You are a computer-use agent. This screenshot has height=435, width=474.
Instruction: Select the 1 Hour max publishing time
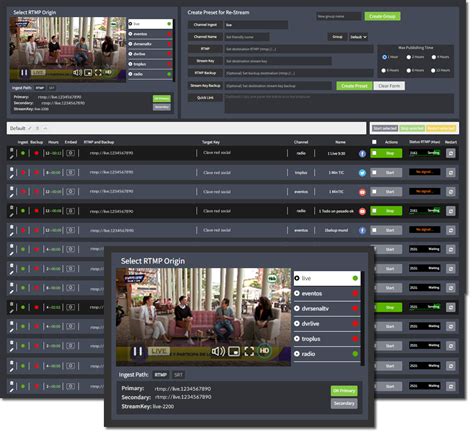coord(384,57)
